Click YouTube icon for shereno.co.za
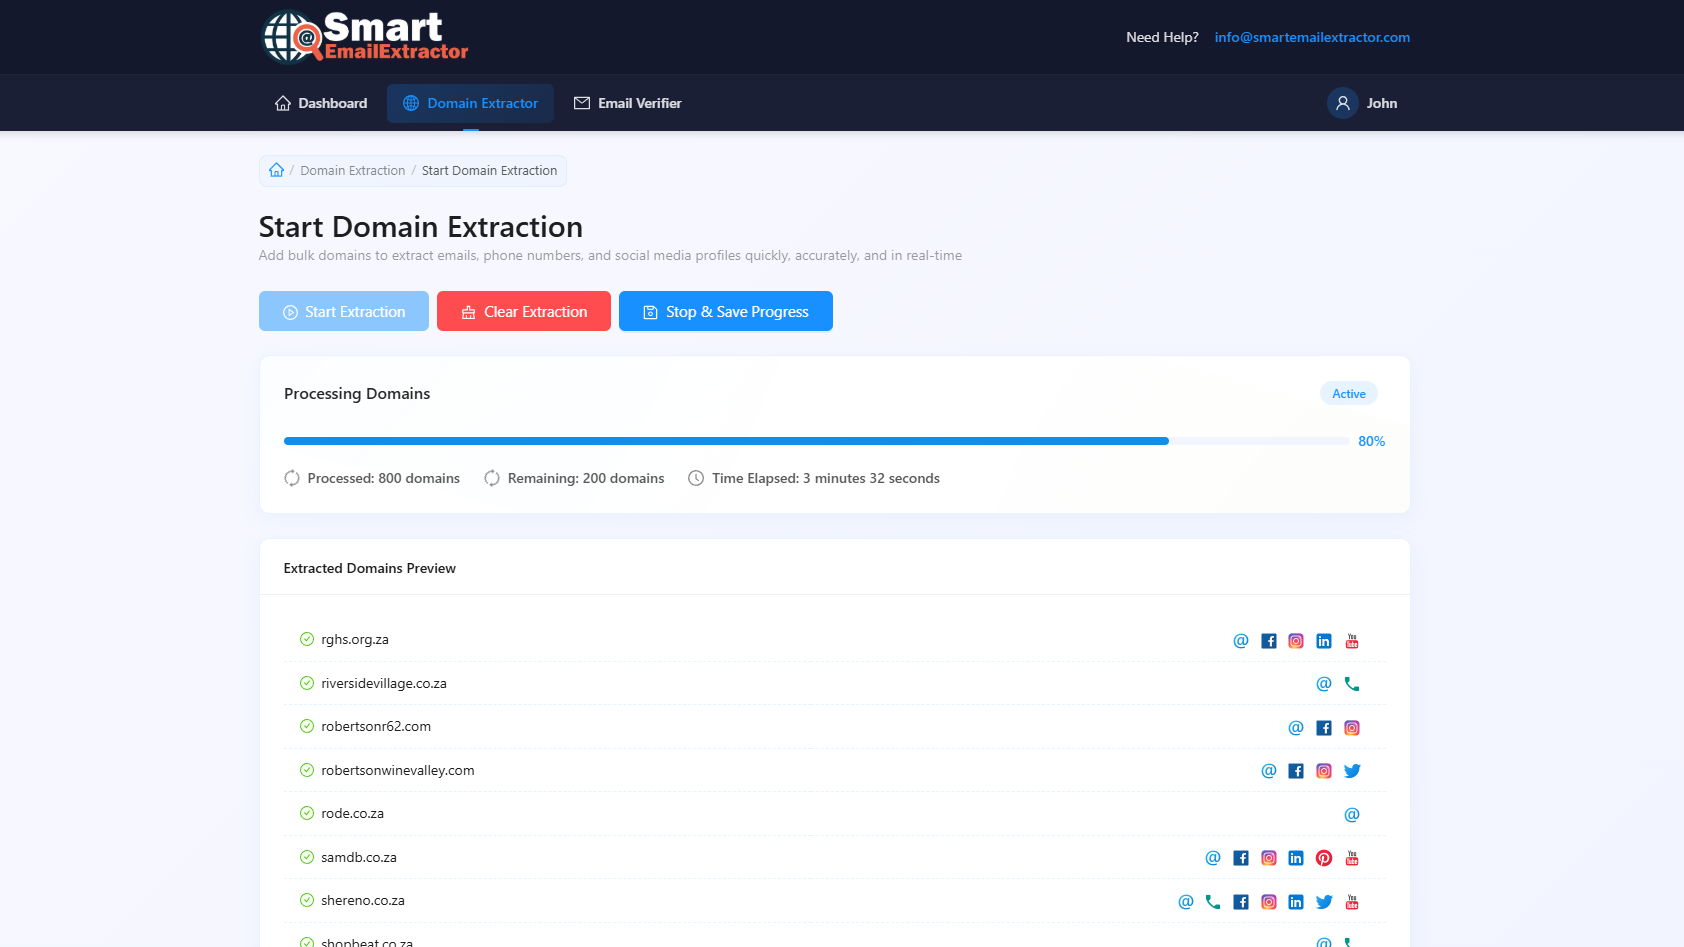The height and width of the screenshot is (947, 1684). 1351,902
